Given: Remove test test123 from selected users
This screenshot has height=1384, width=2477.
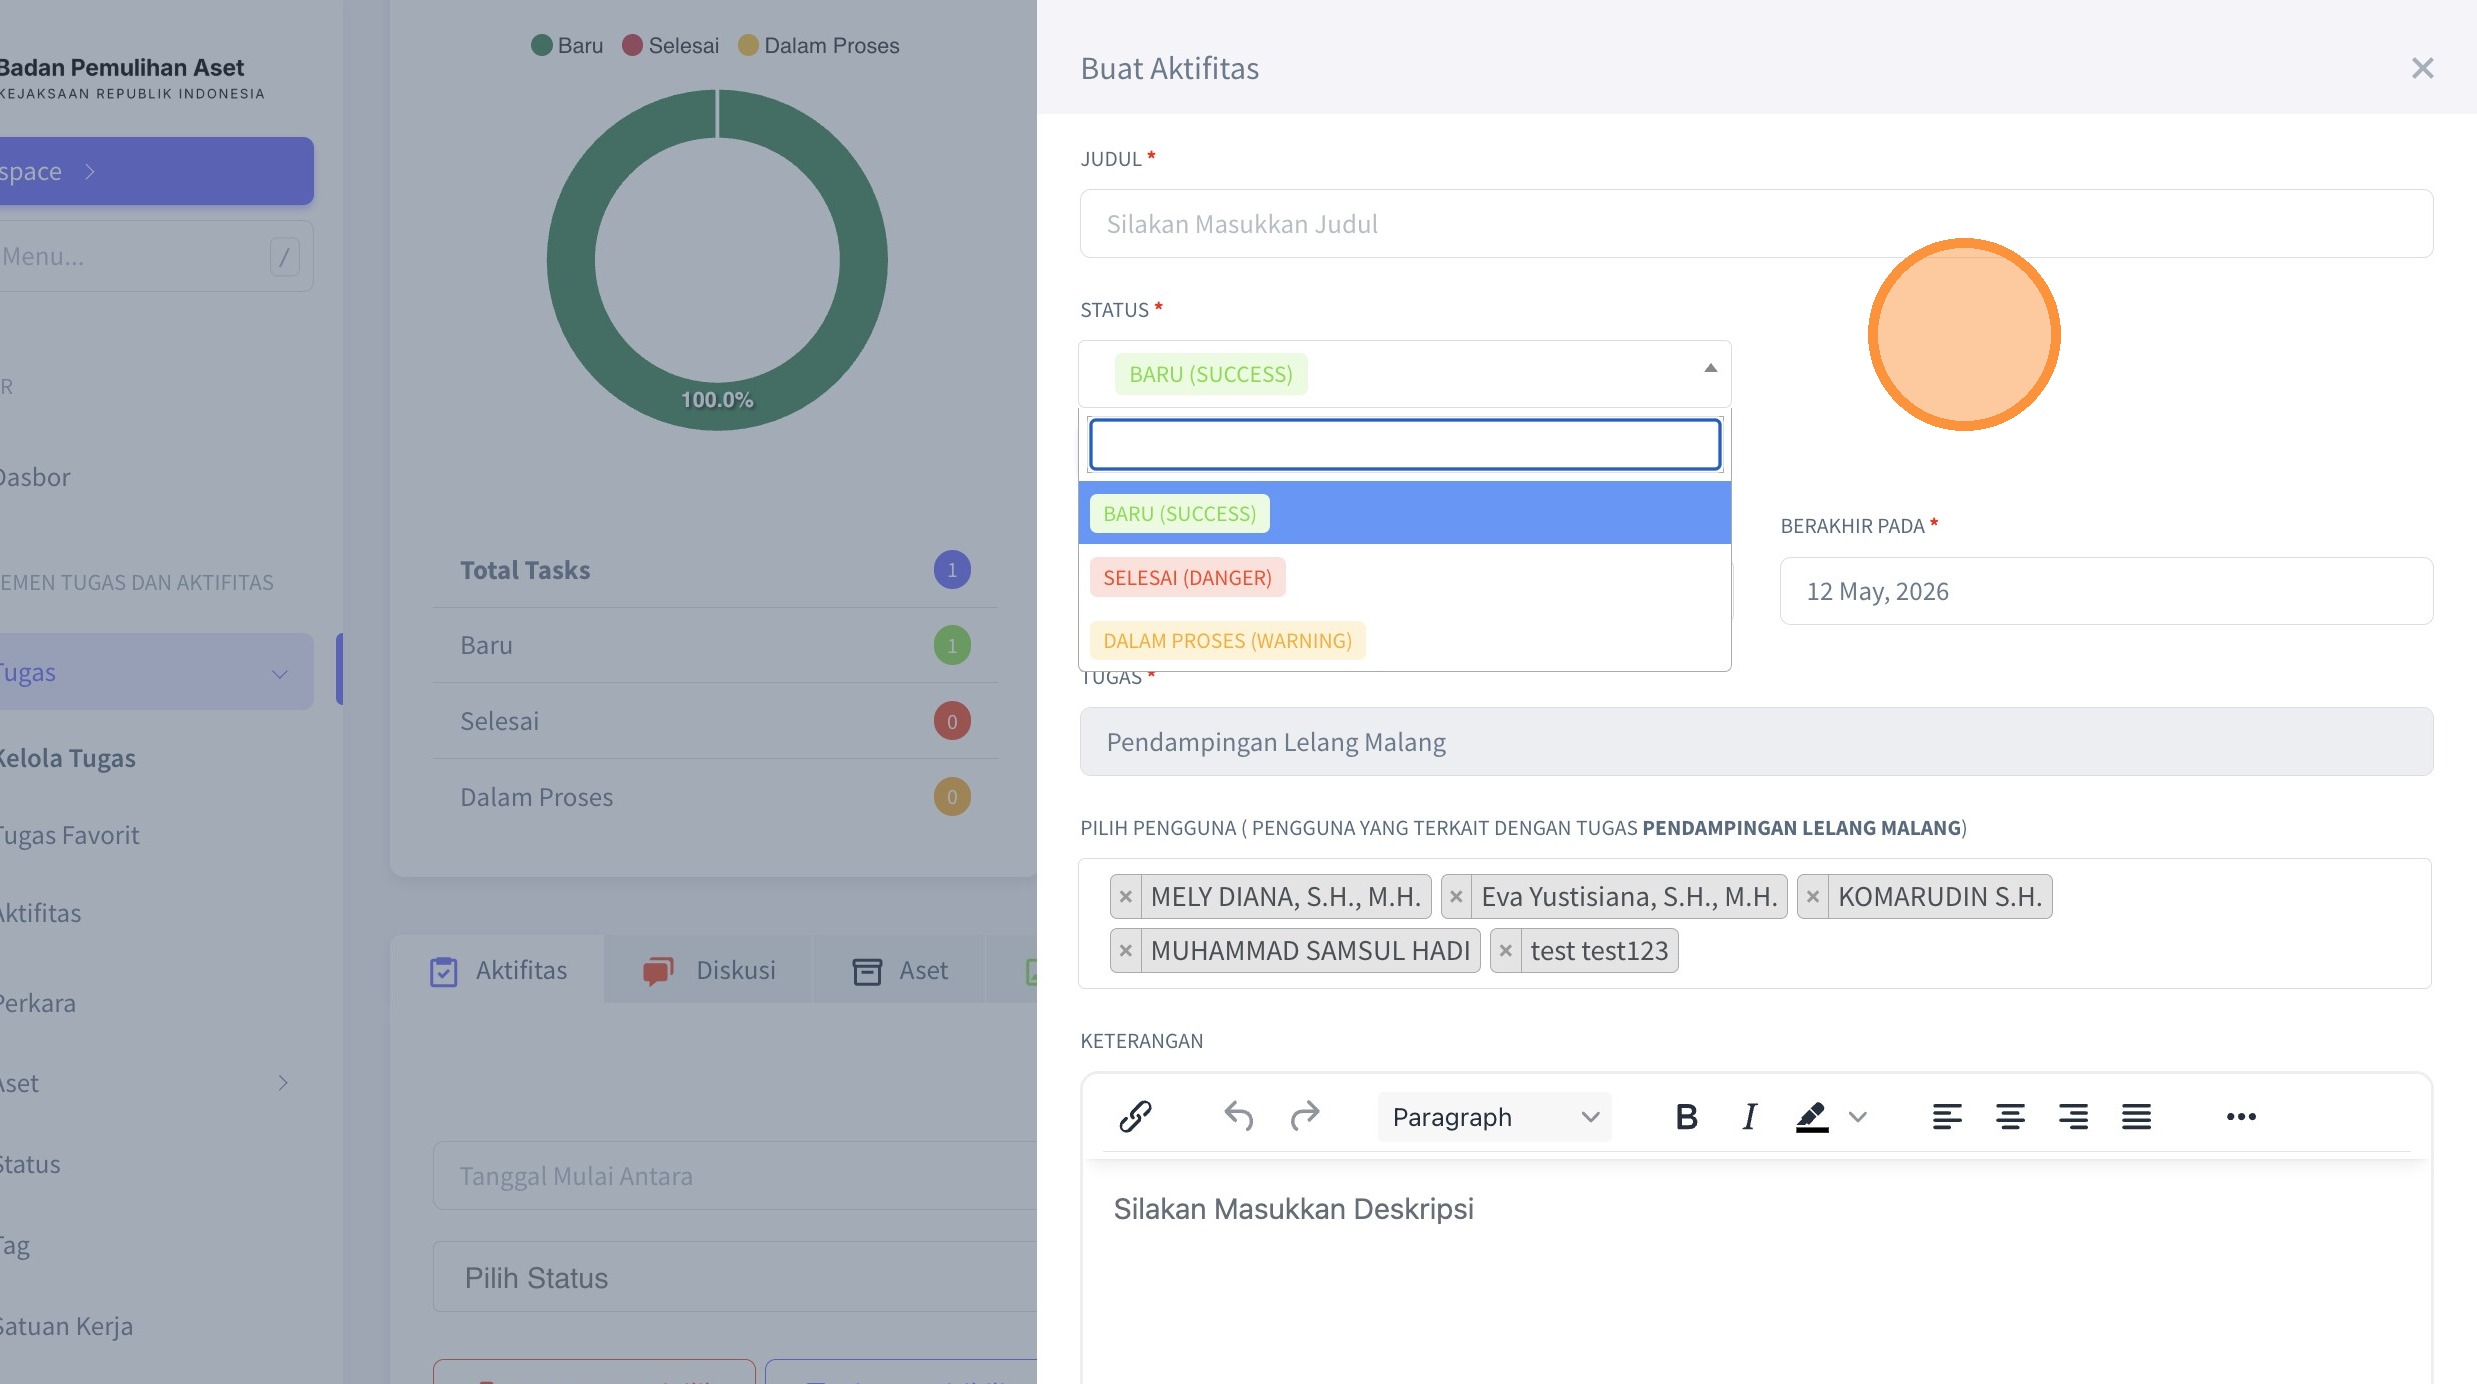Looking at the screenshot, I should click(x=1506, y=951).
